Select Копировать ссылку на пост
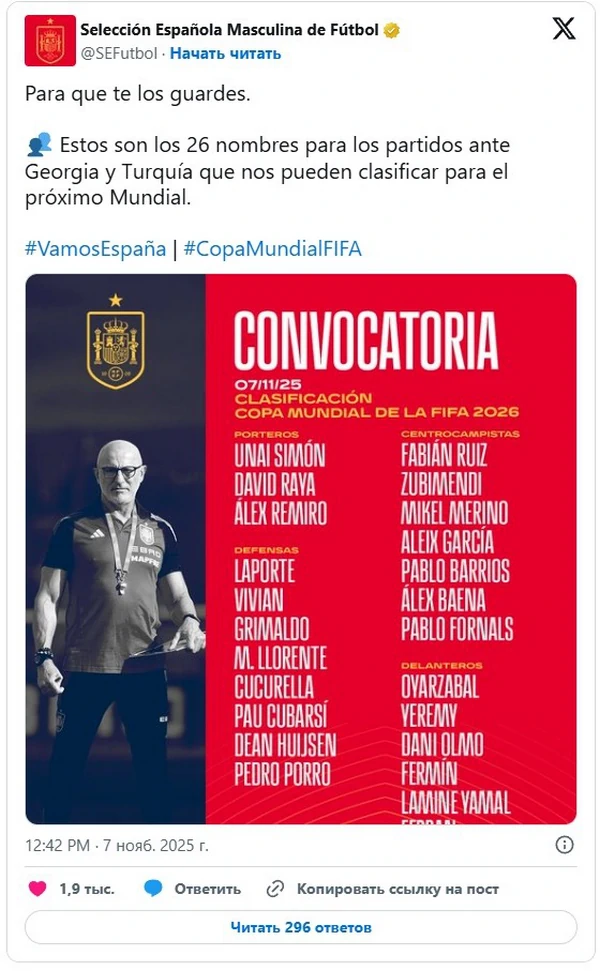 (397, 888)
